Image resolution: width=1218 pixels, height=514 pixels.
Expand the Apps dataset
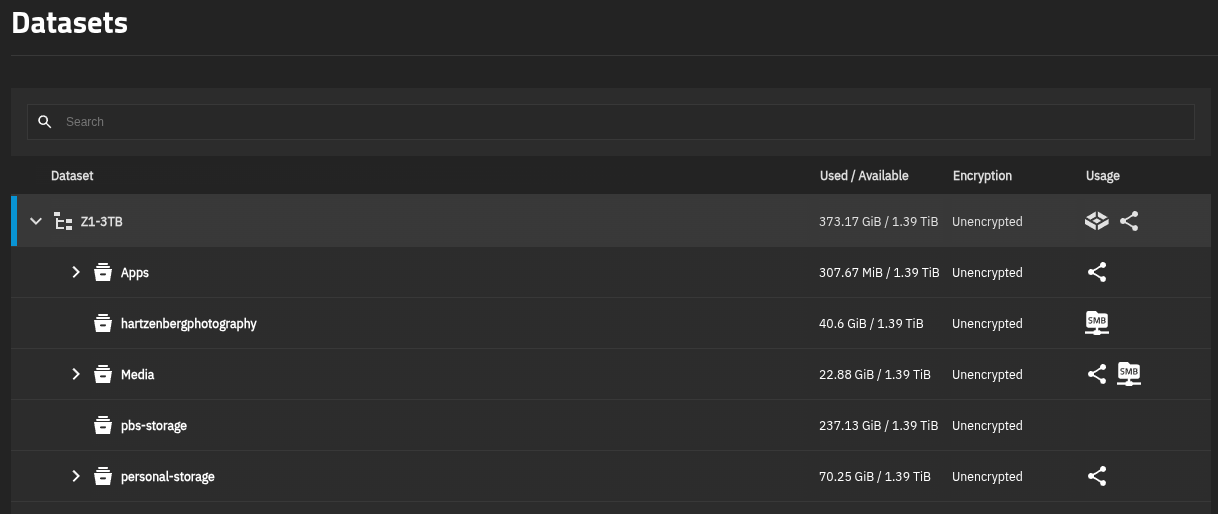76,272
